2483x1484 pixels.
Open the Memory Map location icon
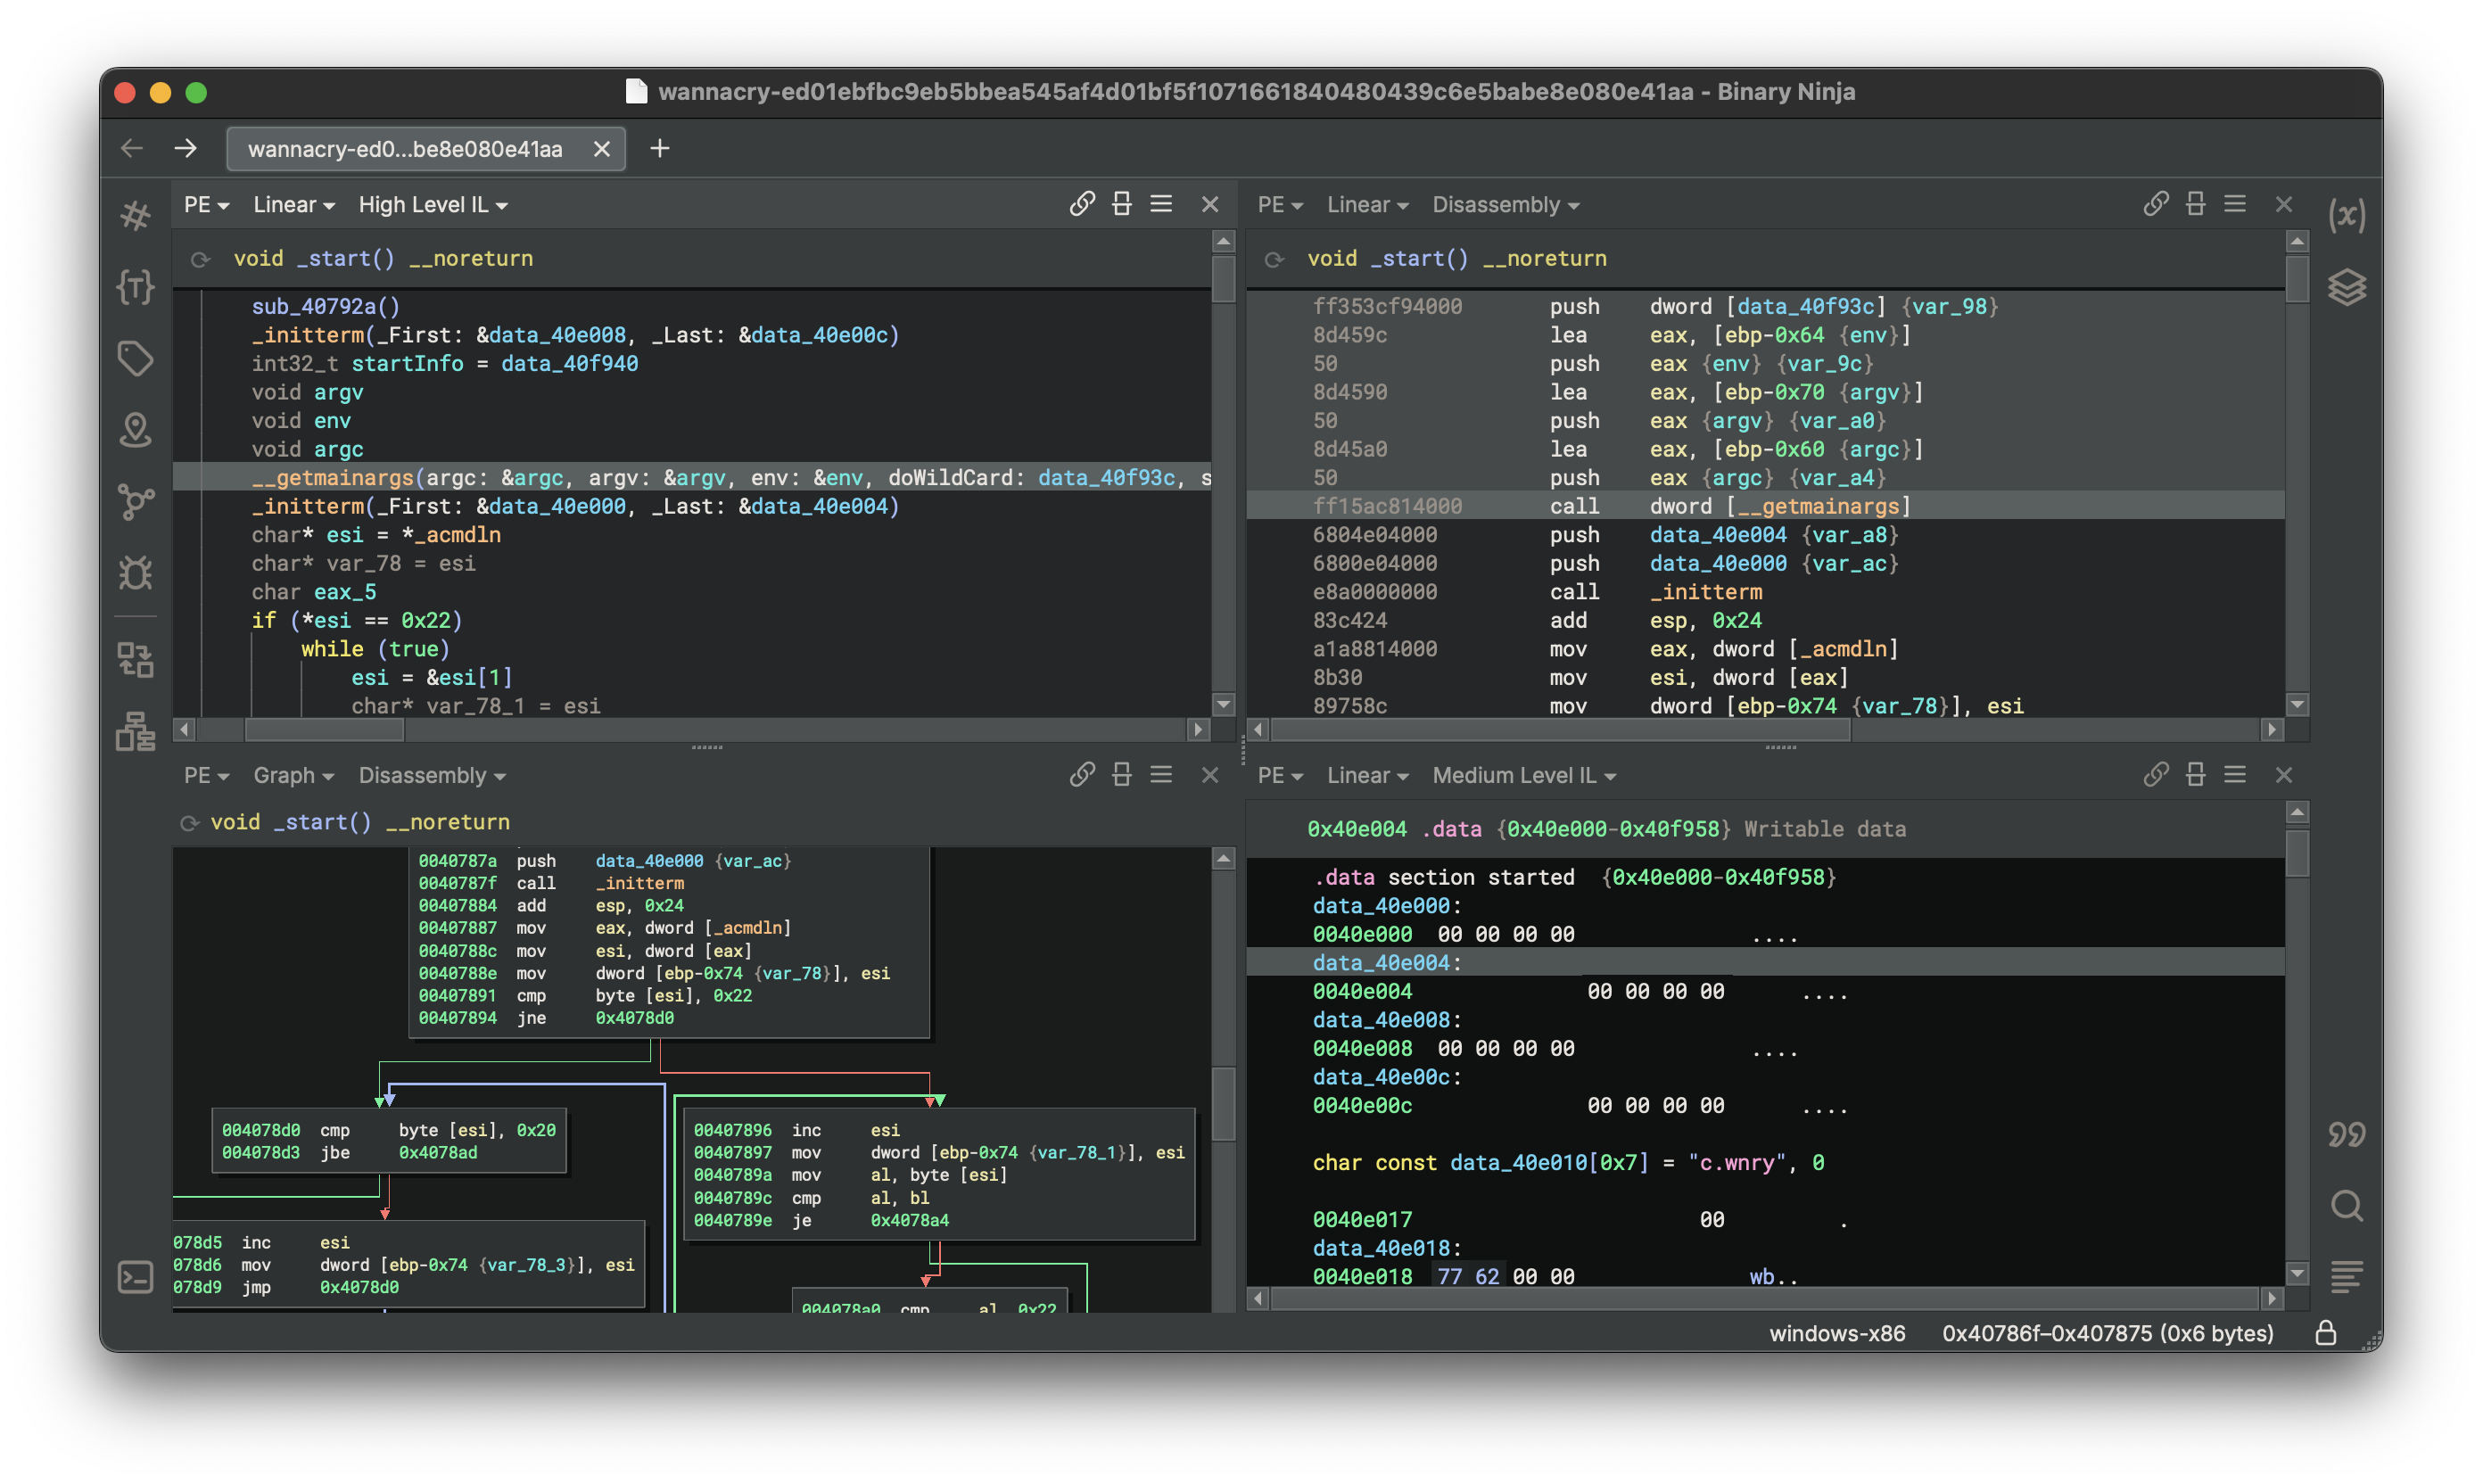(135, 430)
